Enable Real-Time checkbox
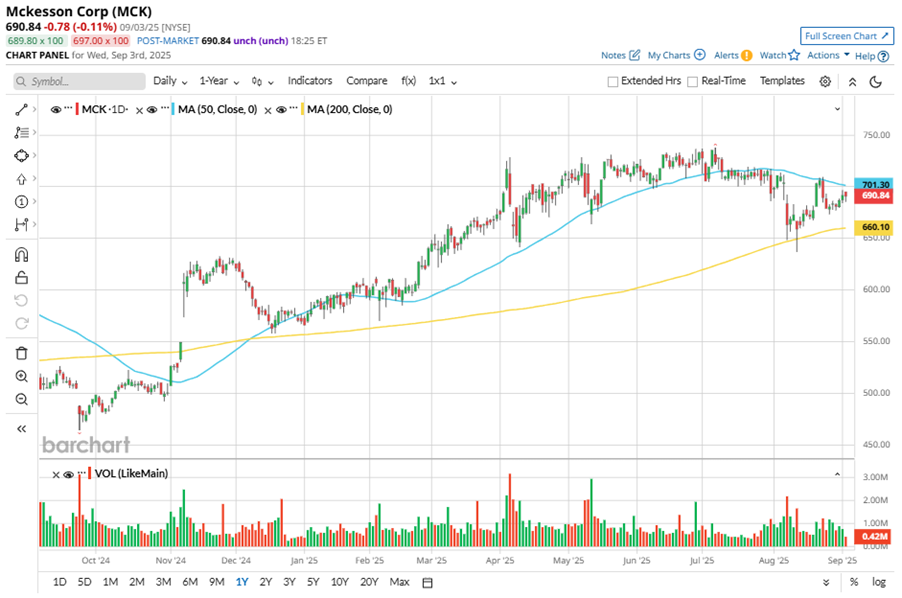The height and width of the screenshot is (598, 902). (x=693, y=82)
